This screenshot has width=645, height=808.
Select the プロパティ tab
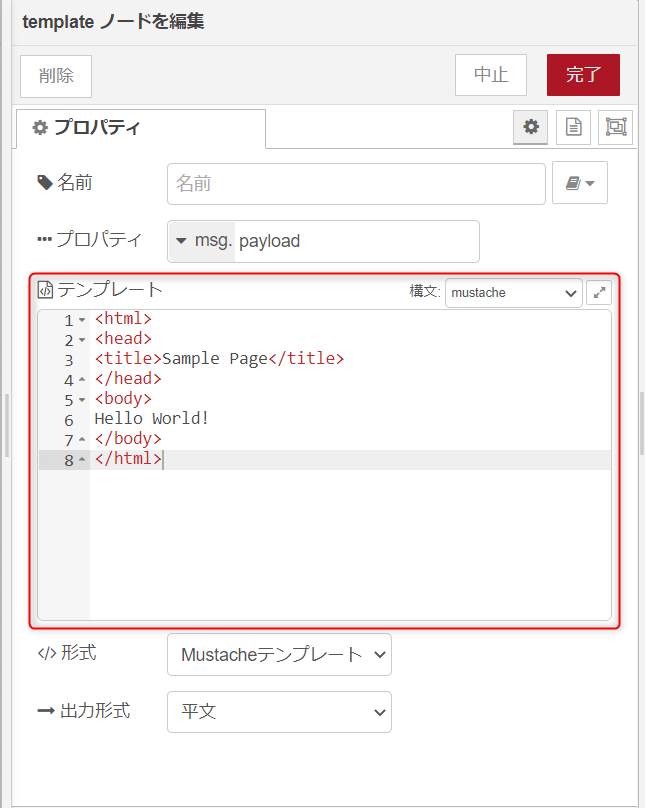tap(141, 128)
